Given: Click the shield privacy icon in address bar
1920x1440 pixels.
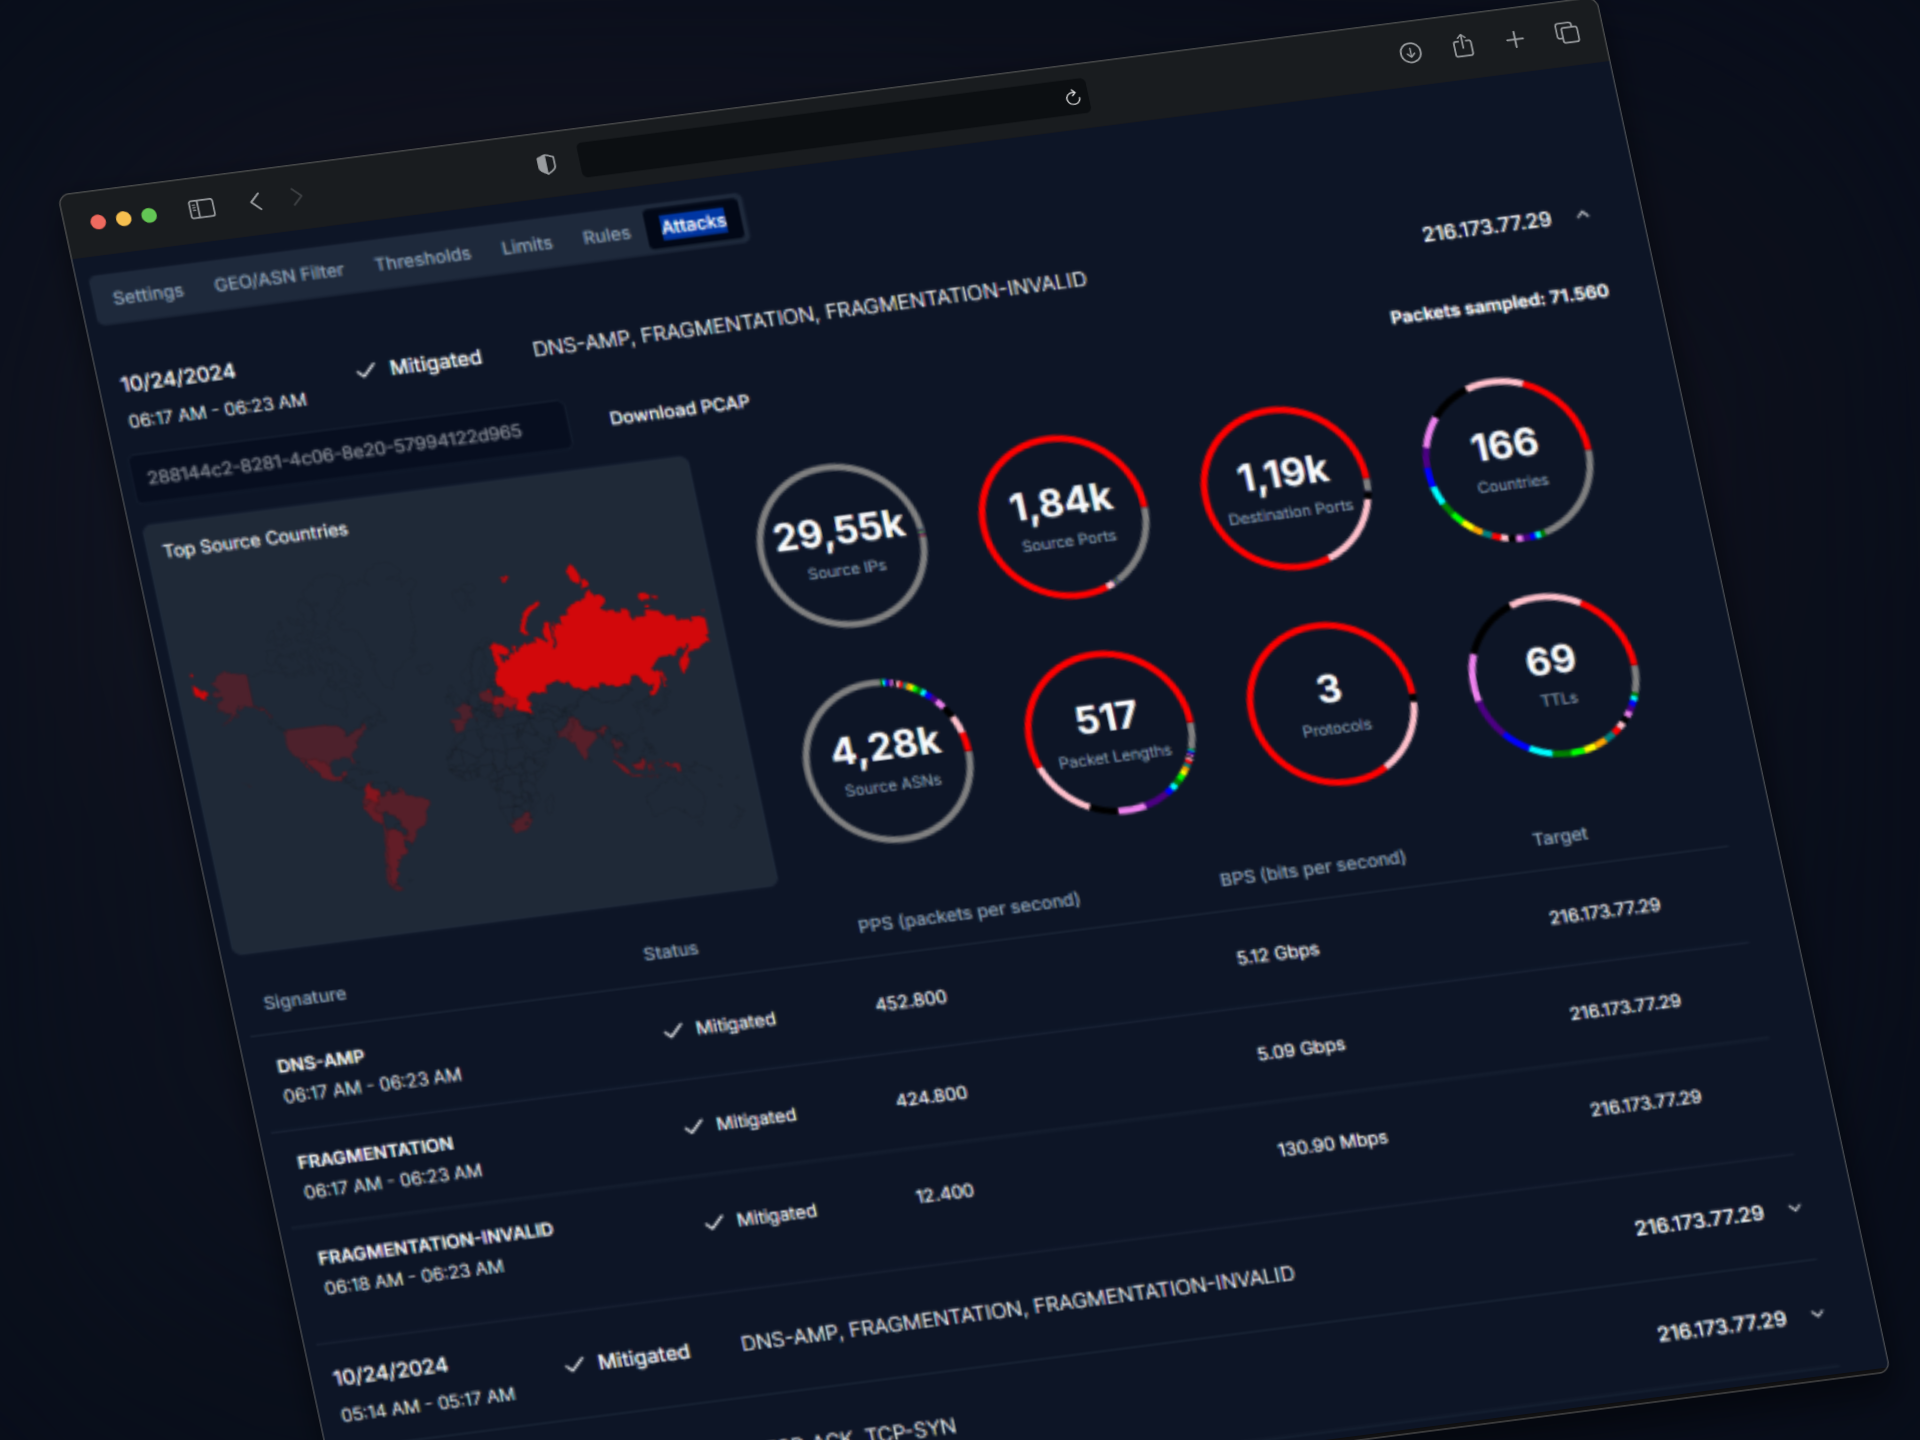Looking at the screenshot, I should (548, 163).
